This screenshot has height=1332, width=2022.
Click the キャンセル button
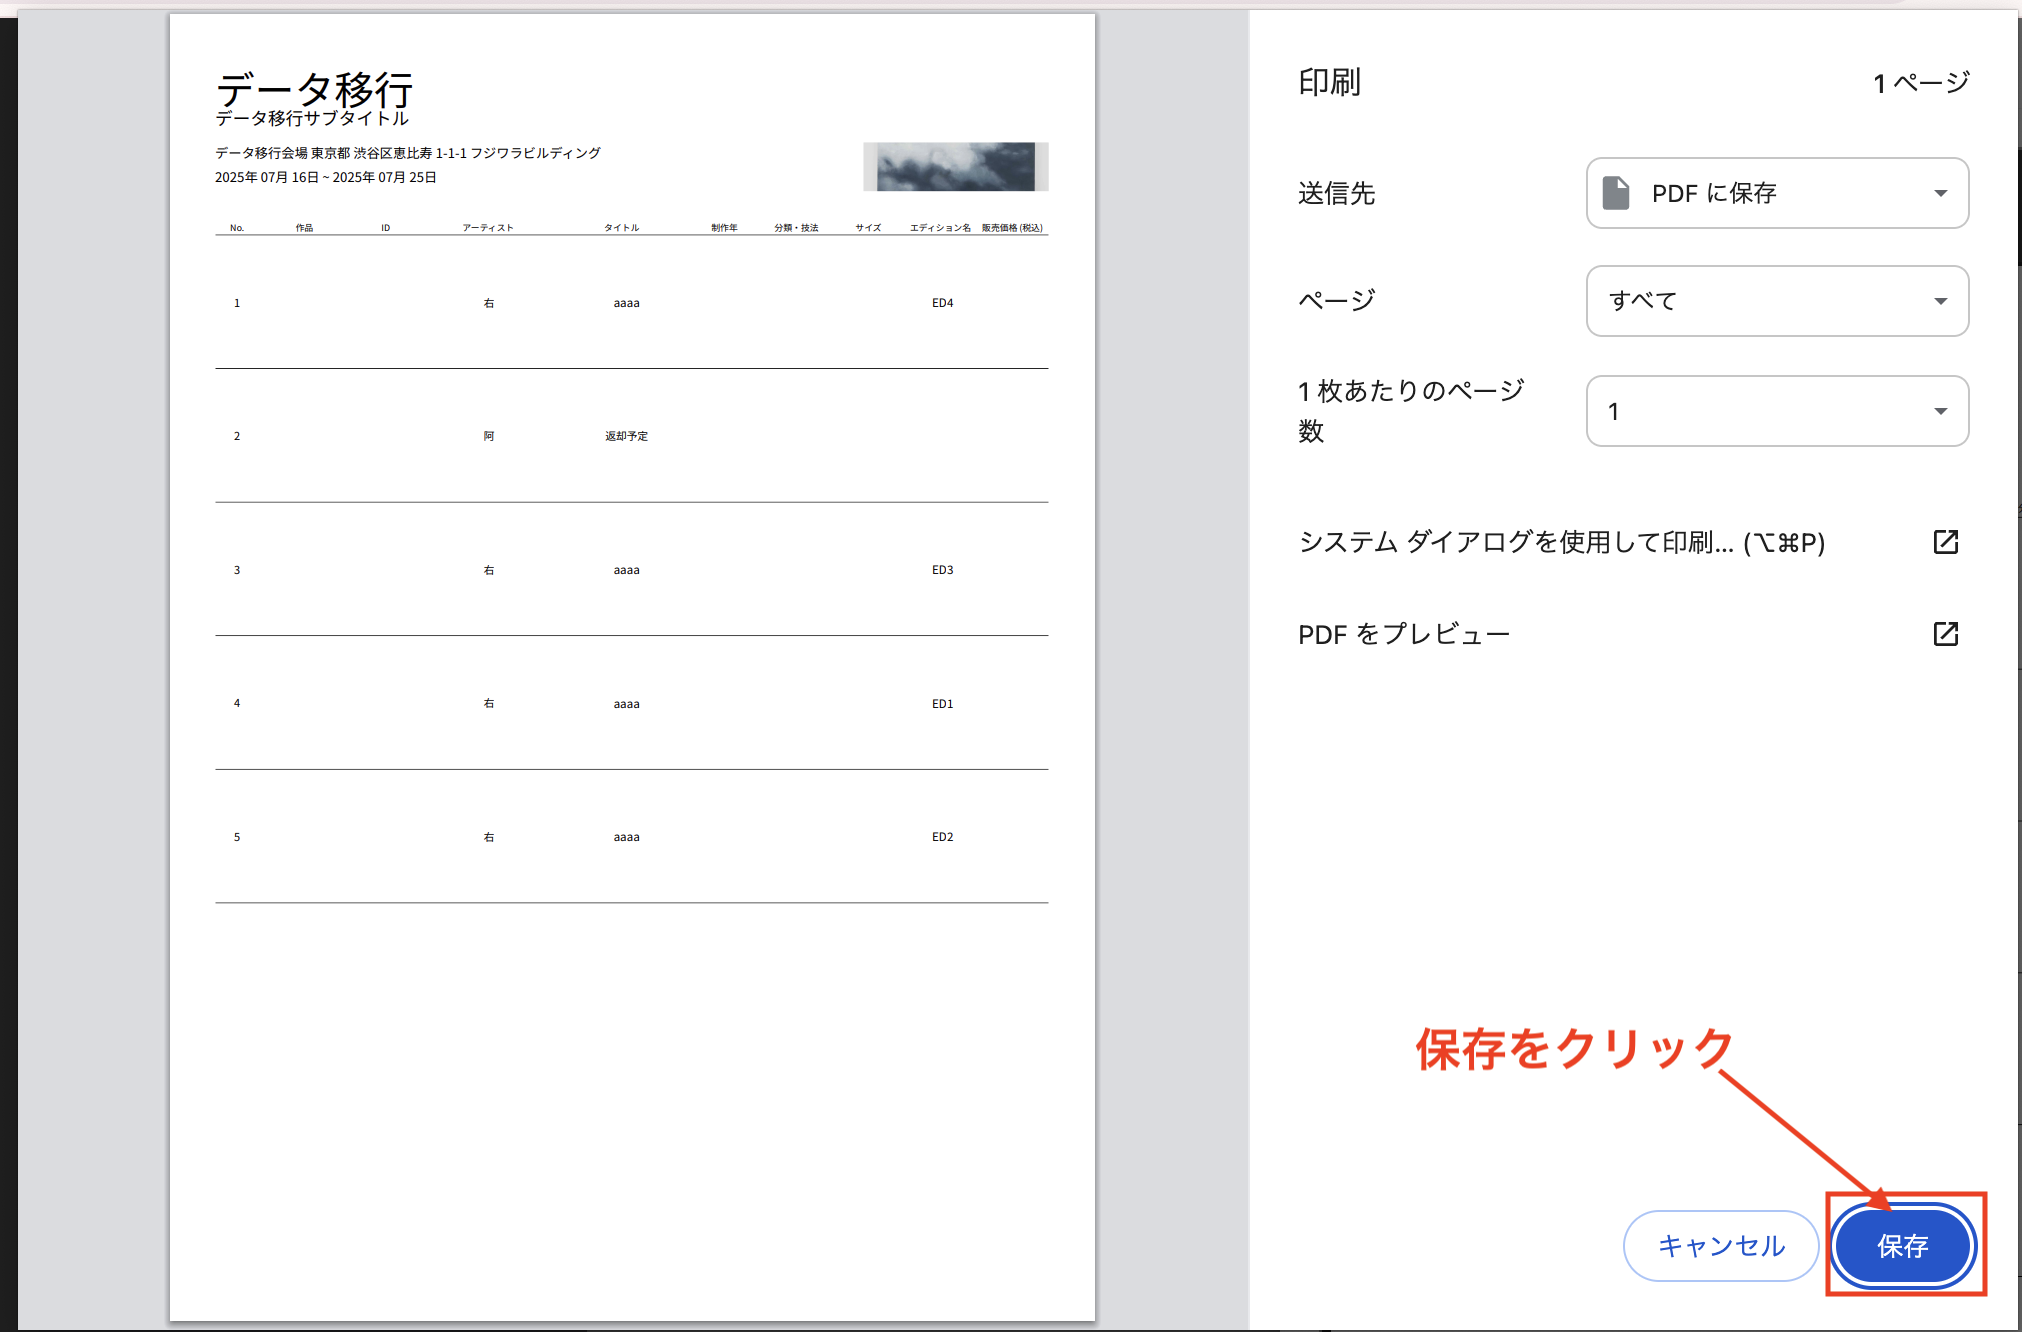[1720, 1245]
